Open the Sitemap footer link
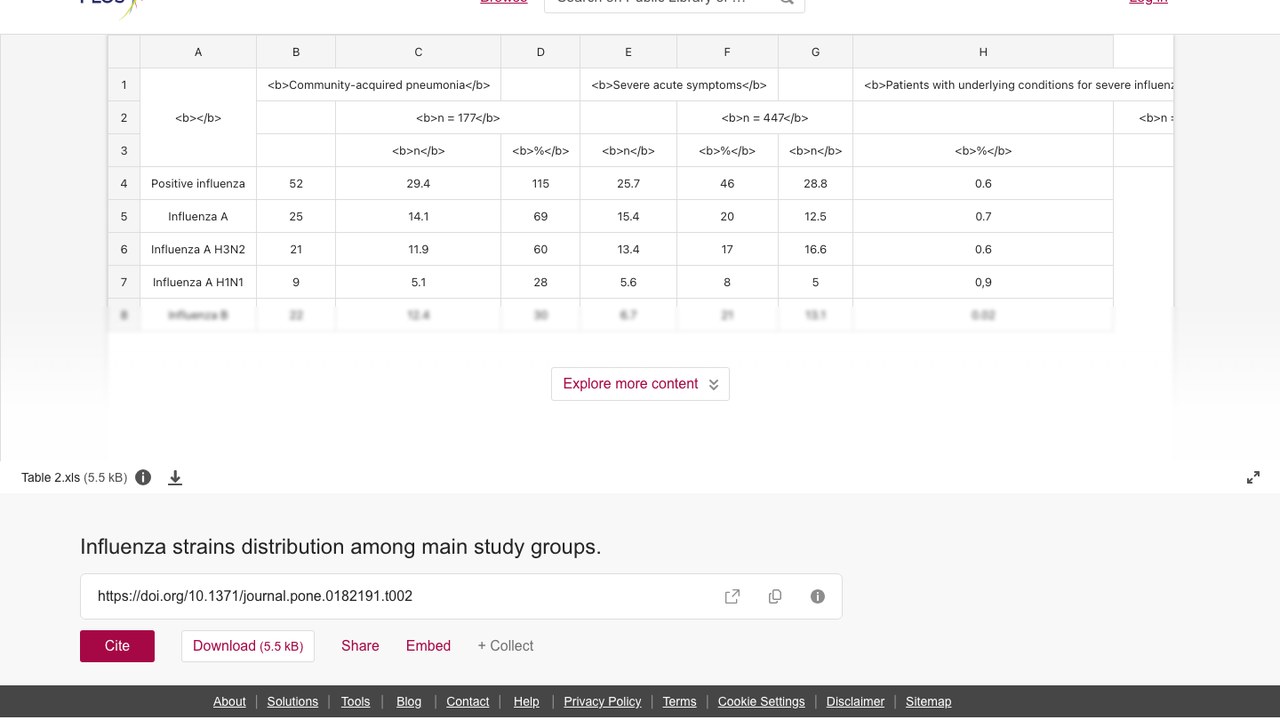 [x=928, y=702]
